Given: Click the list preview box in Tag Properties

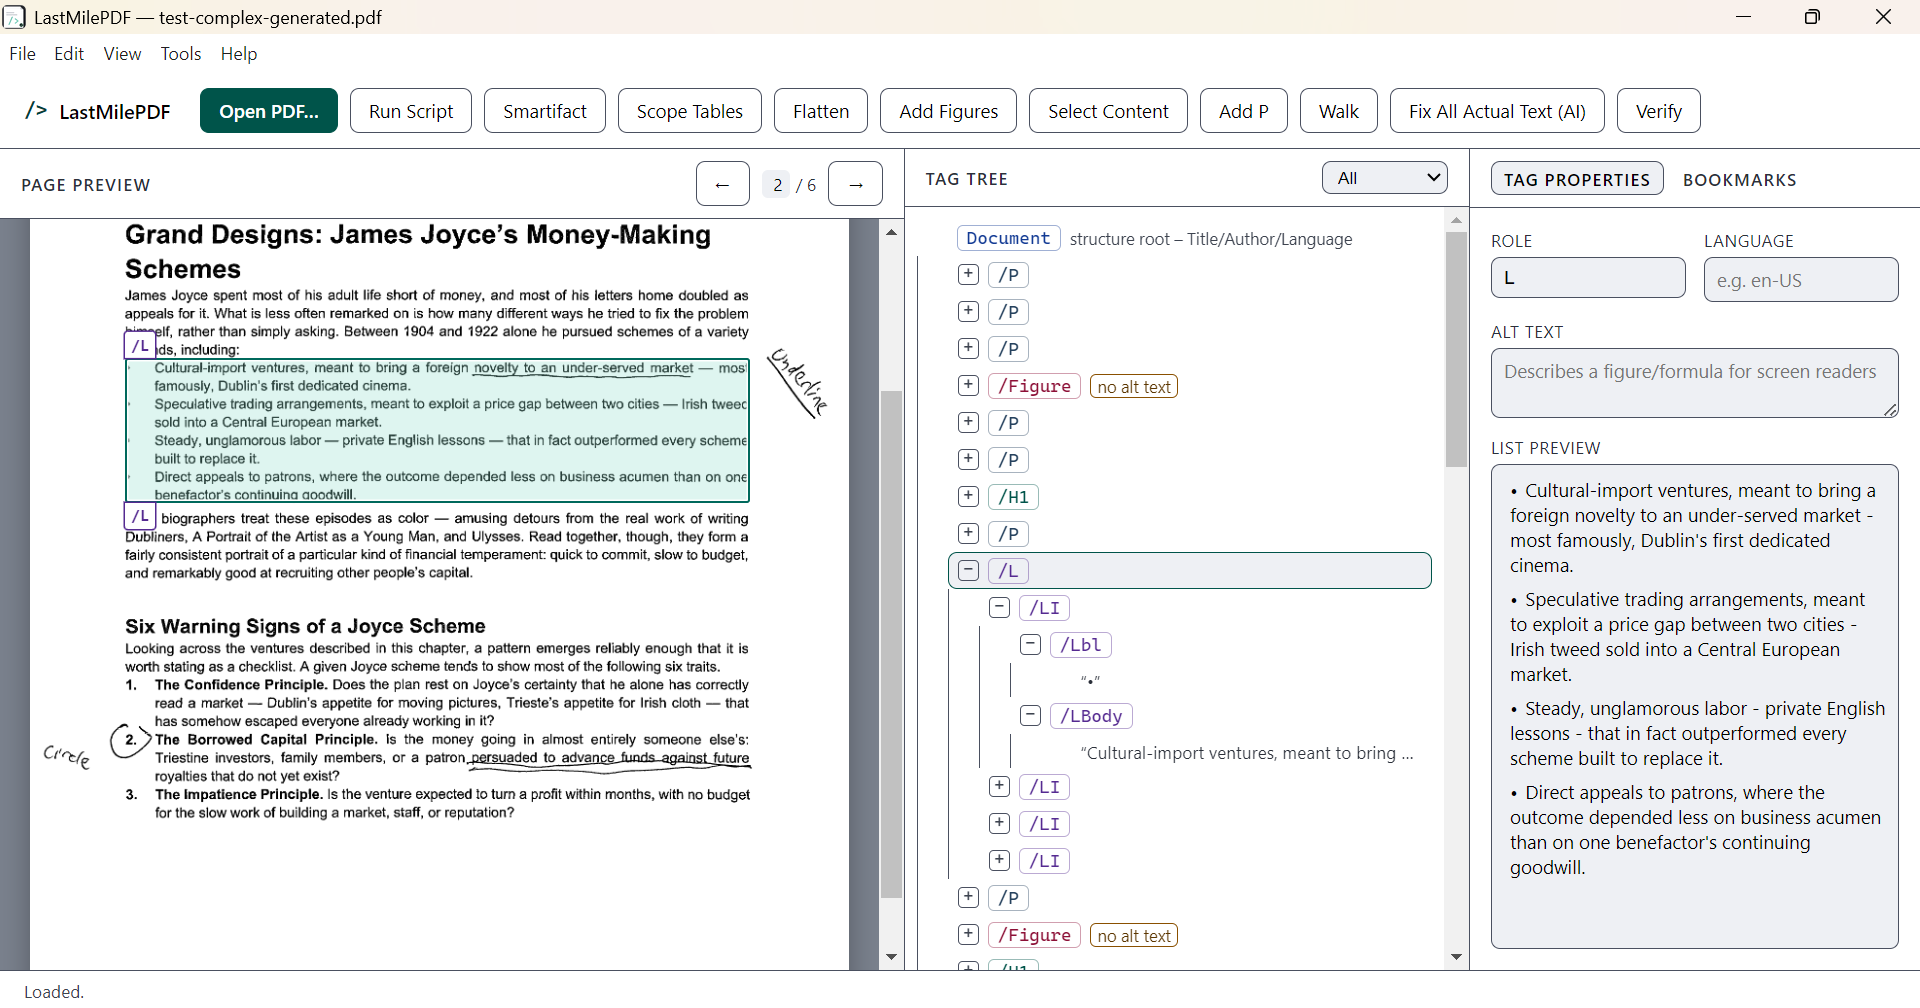Looking at the screenshot, I should tap(1694, 706).
